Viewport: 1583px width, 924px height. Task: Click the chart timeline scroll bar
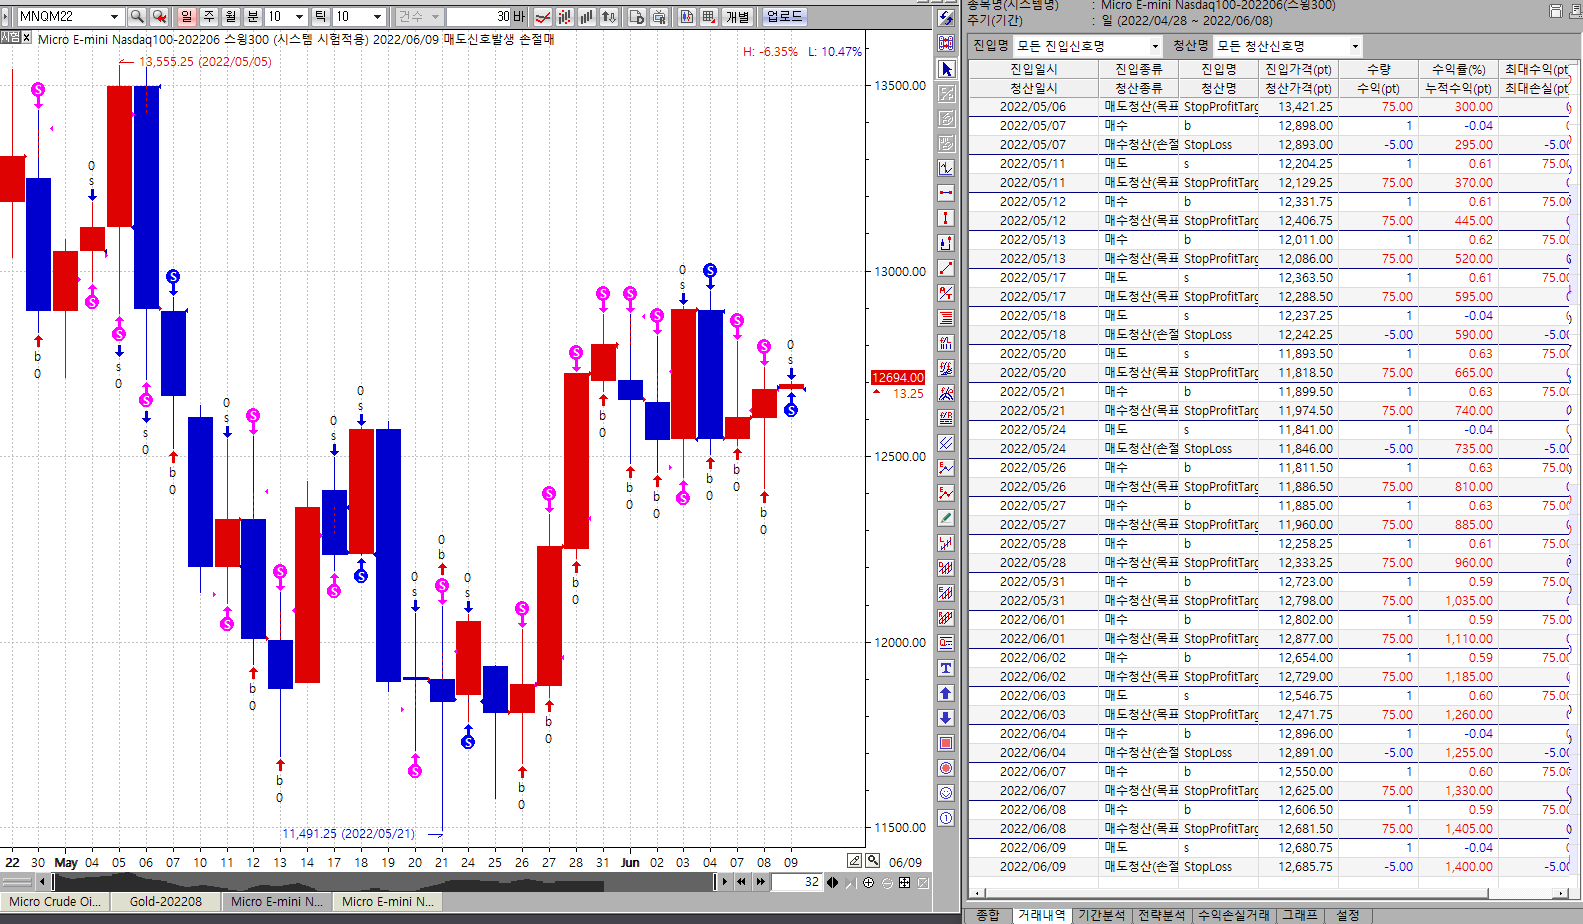[x=380, y=882]
